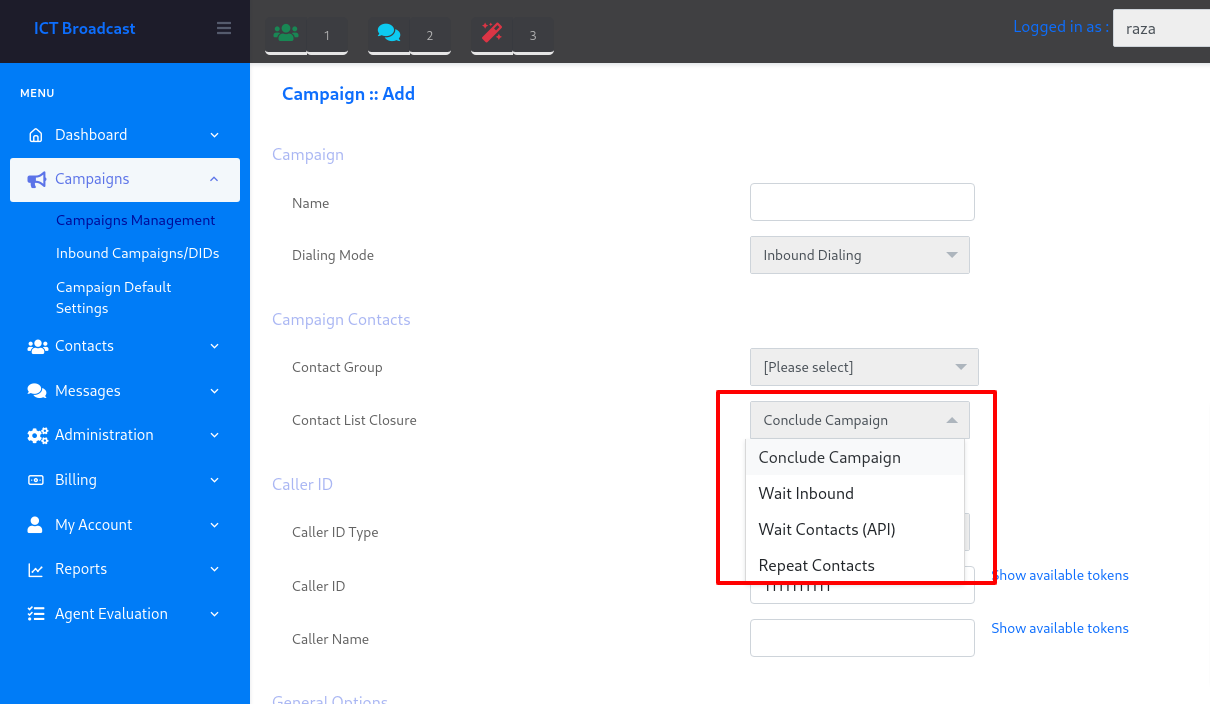This screenshot has height=704, width=1210.
Task: Click the Agent Evaluation checklist icon
Action: (x=36, y=614)
